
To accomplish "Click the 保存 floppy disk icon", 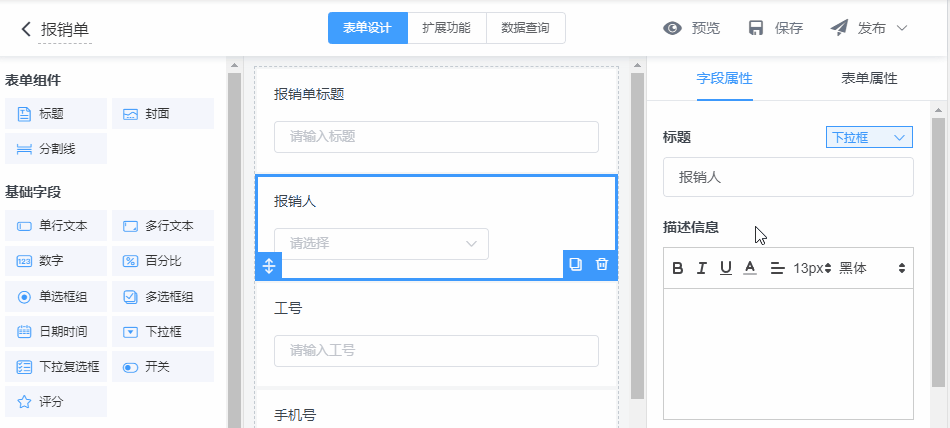I will (756, 28).
